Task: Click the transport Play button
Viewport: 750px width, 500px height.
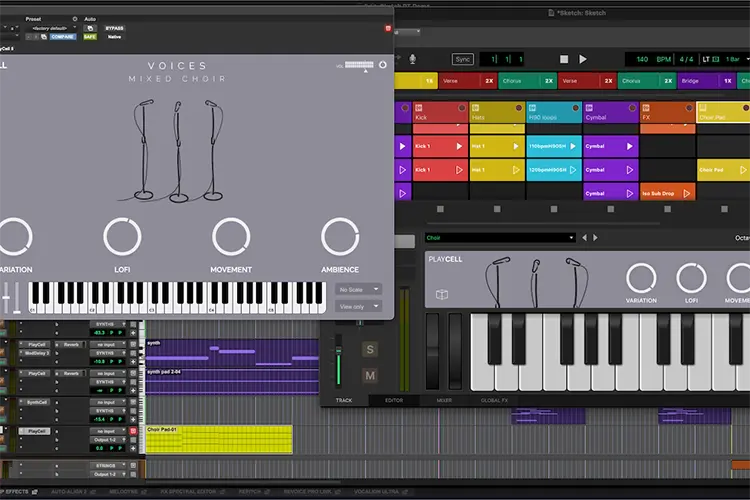Action: 583,59
